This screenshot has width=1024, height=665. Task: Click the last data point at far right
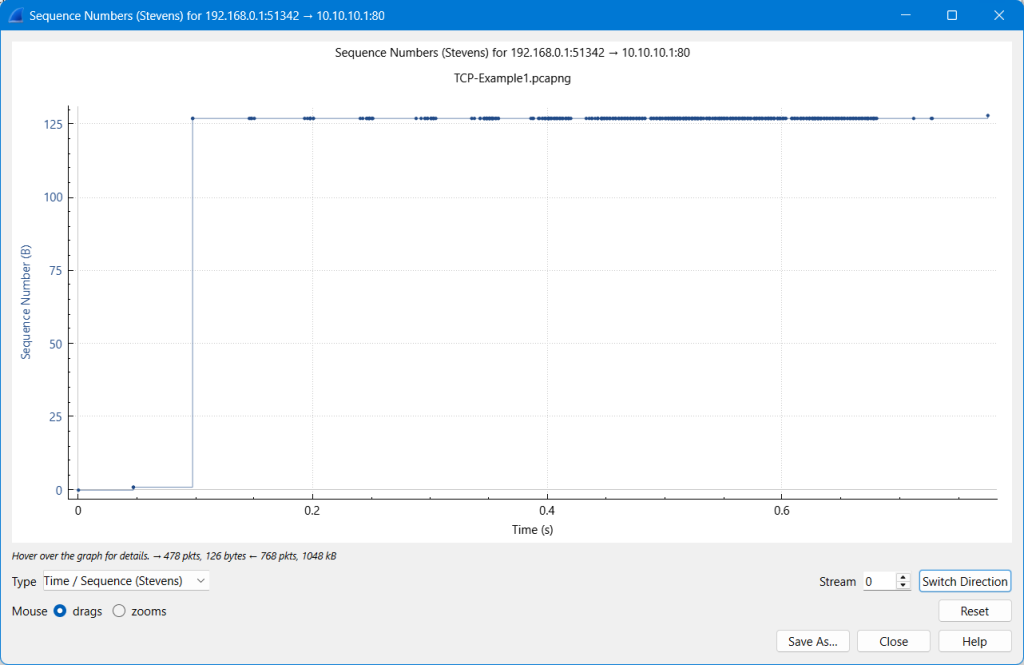click(987, 116)
